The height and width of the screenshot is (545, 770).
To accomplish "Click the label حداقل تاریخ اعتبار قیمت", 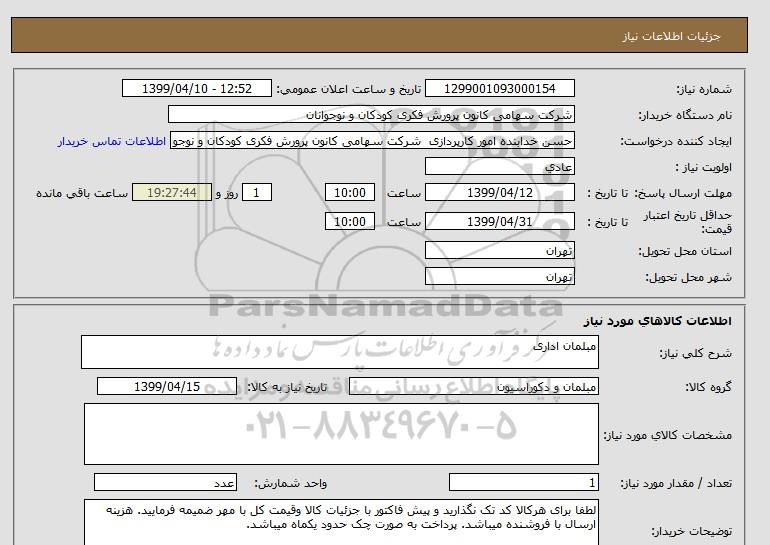I will pyautogui.click(x=688, y=222).
